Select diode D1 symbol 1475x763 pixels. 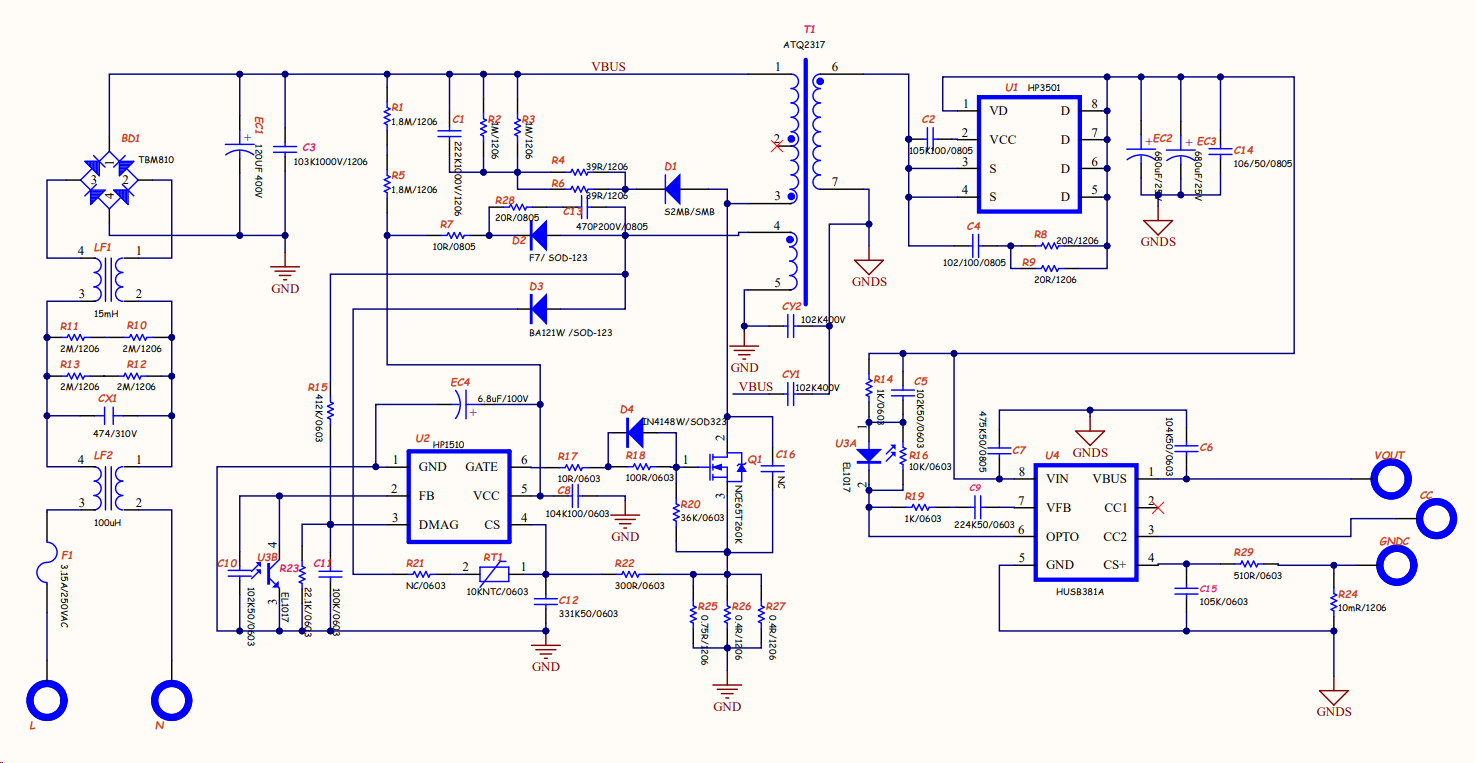(x=672, y=187)
